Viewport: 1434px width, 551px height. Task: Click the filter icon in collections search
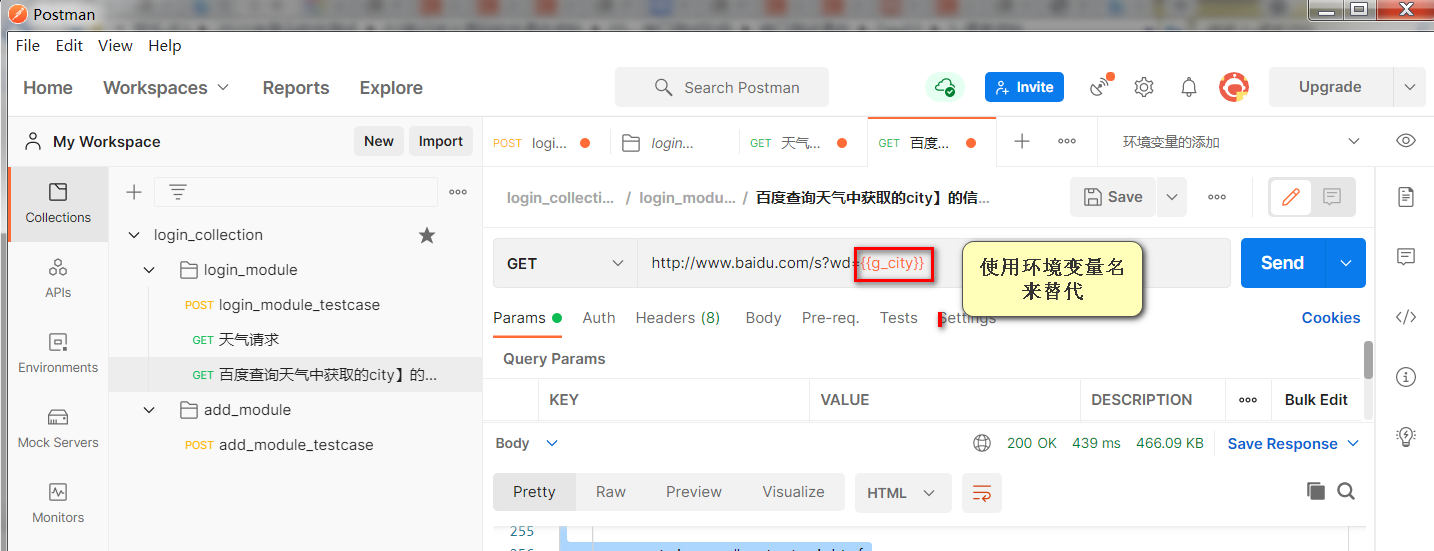pyautogui.click(x=178, y=192)
